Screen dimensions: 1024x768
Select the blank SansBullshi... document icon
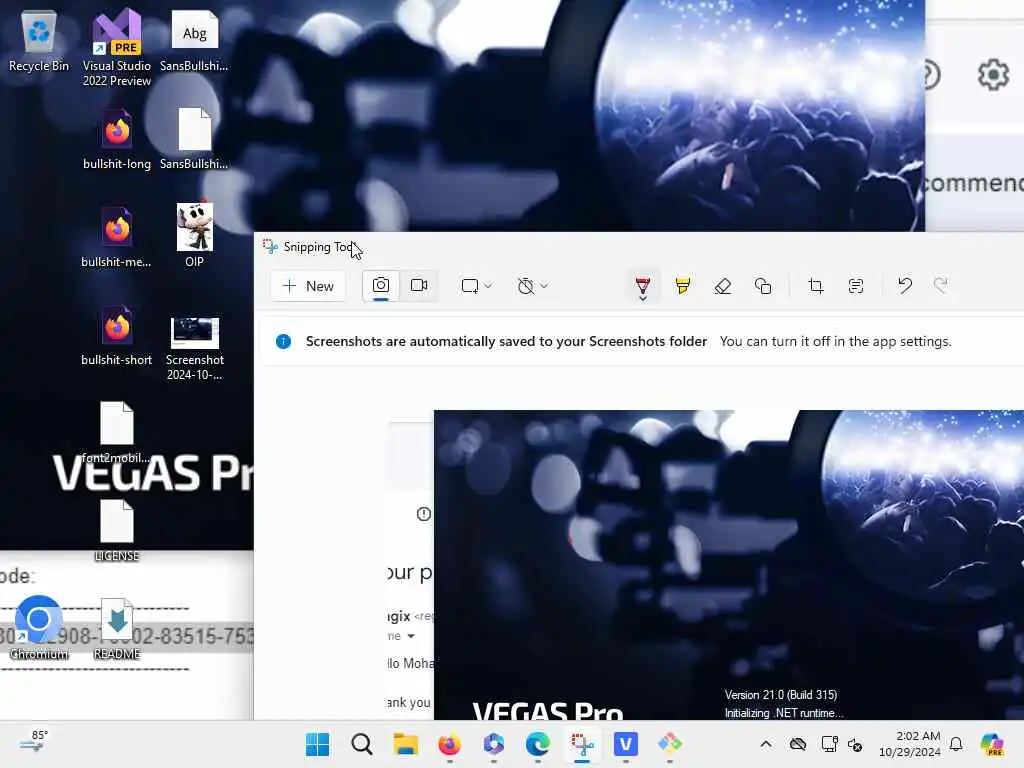pos(194,139)
